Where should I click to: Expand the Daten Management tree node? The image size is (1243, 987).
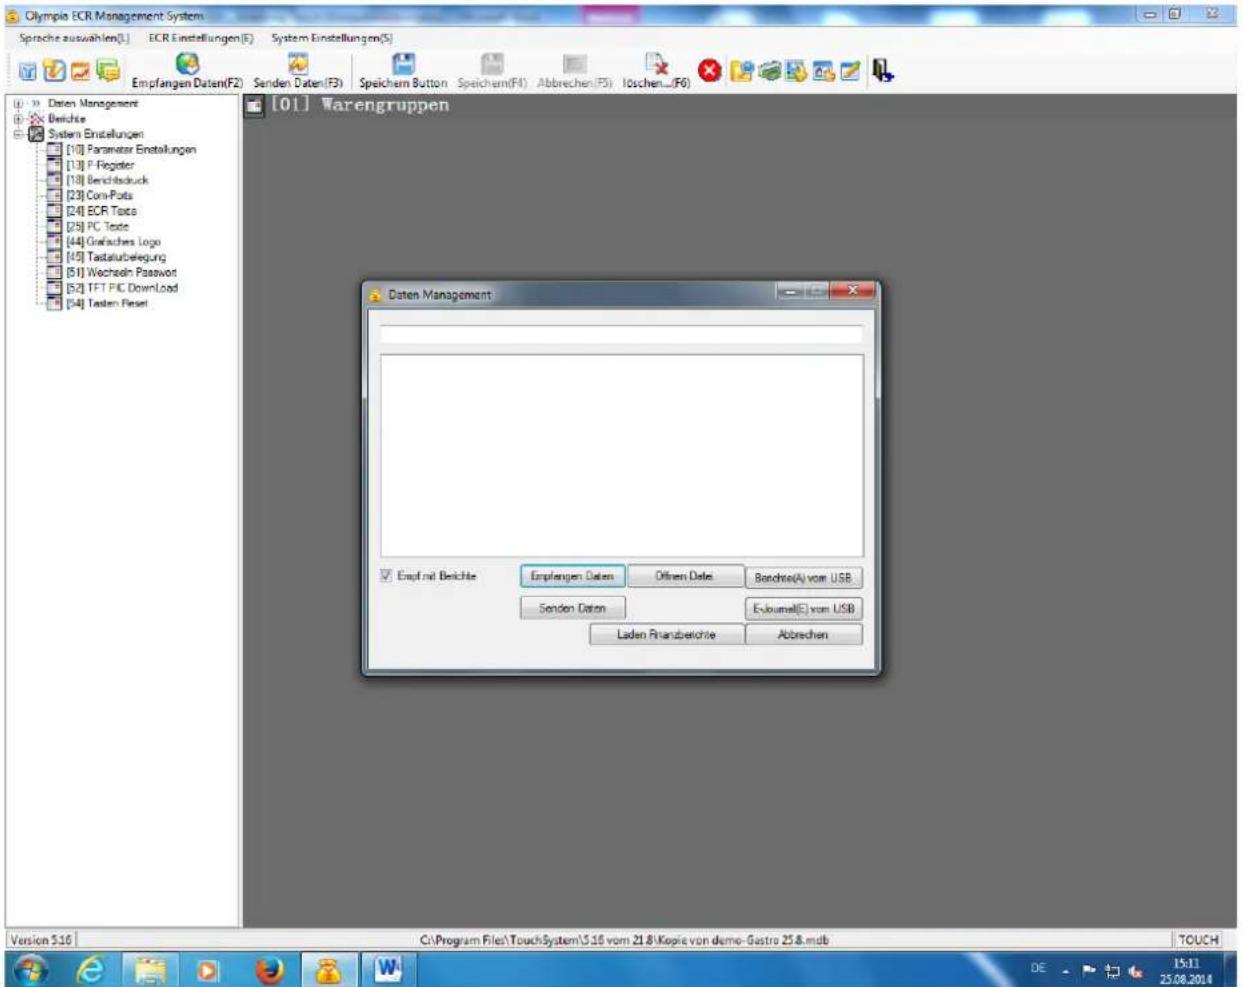18,103
